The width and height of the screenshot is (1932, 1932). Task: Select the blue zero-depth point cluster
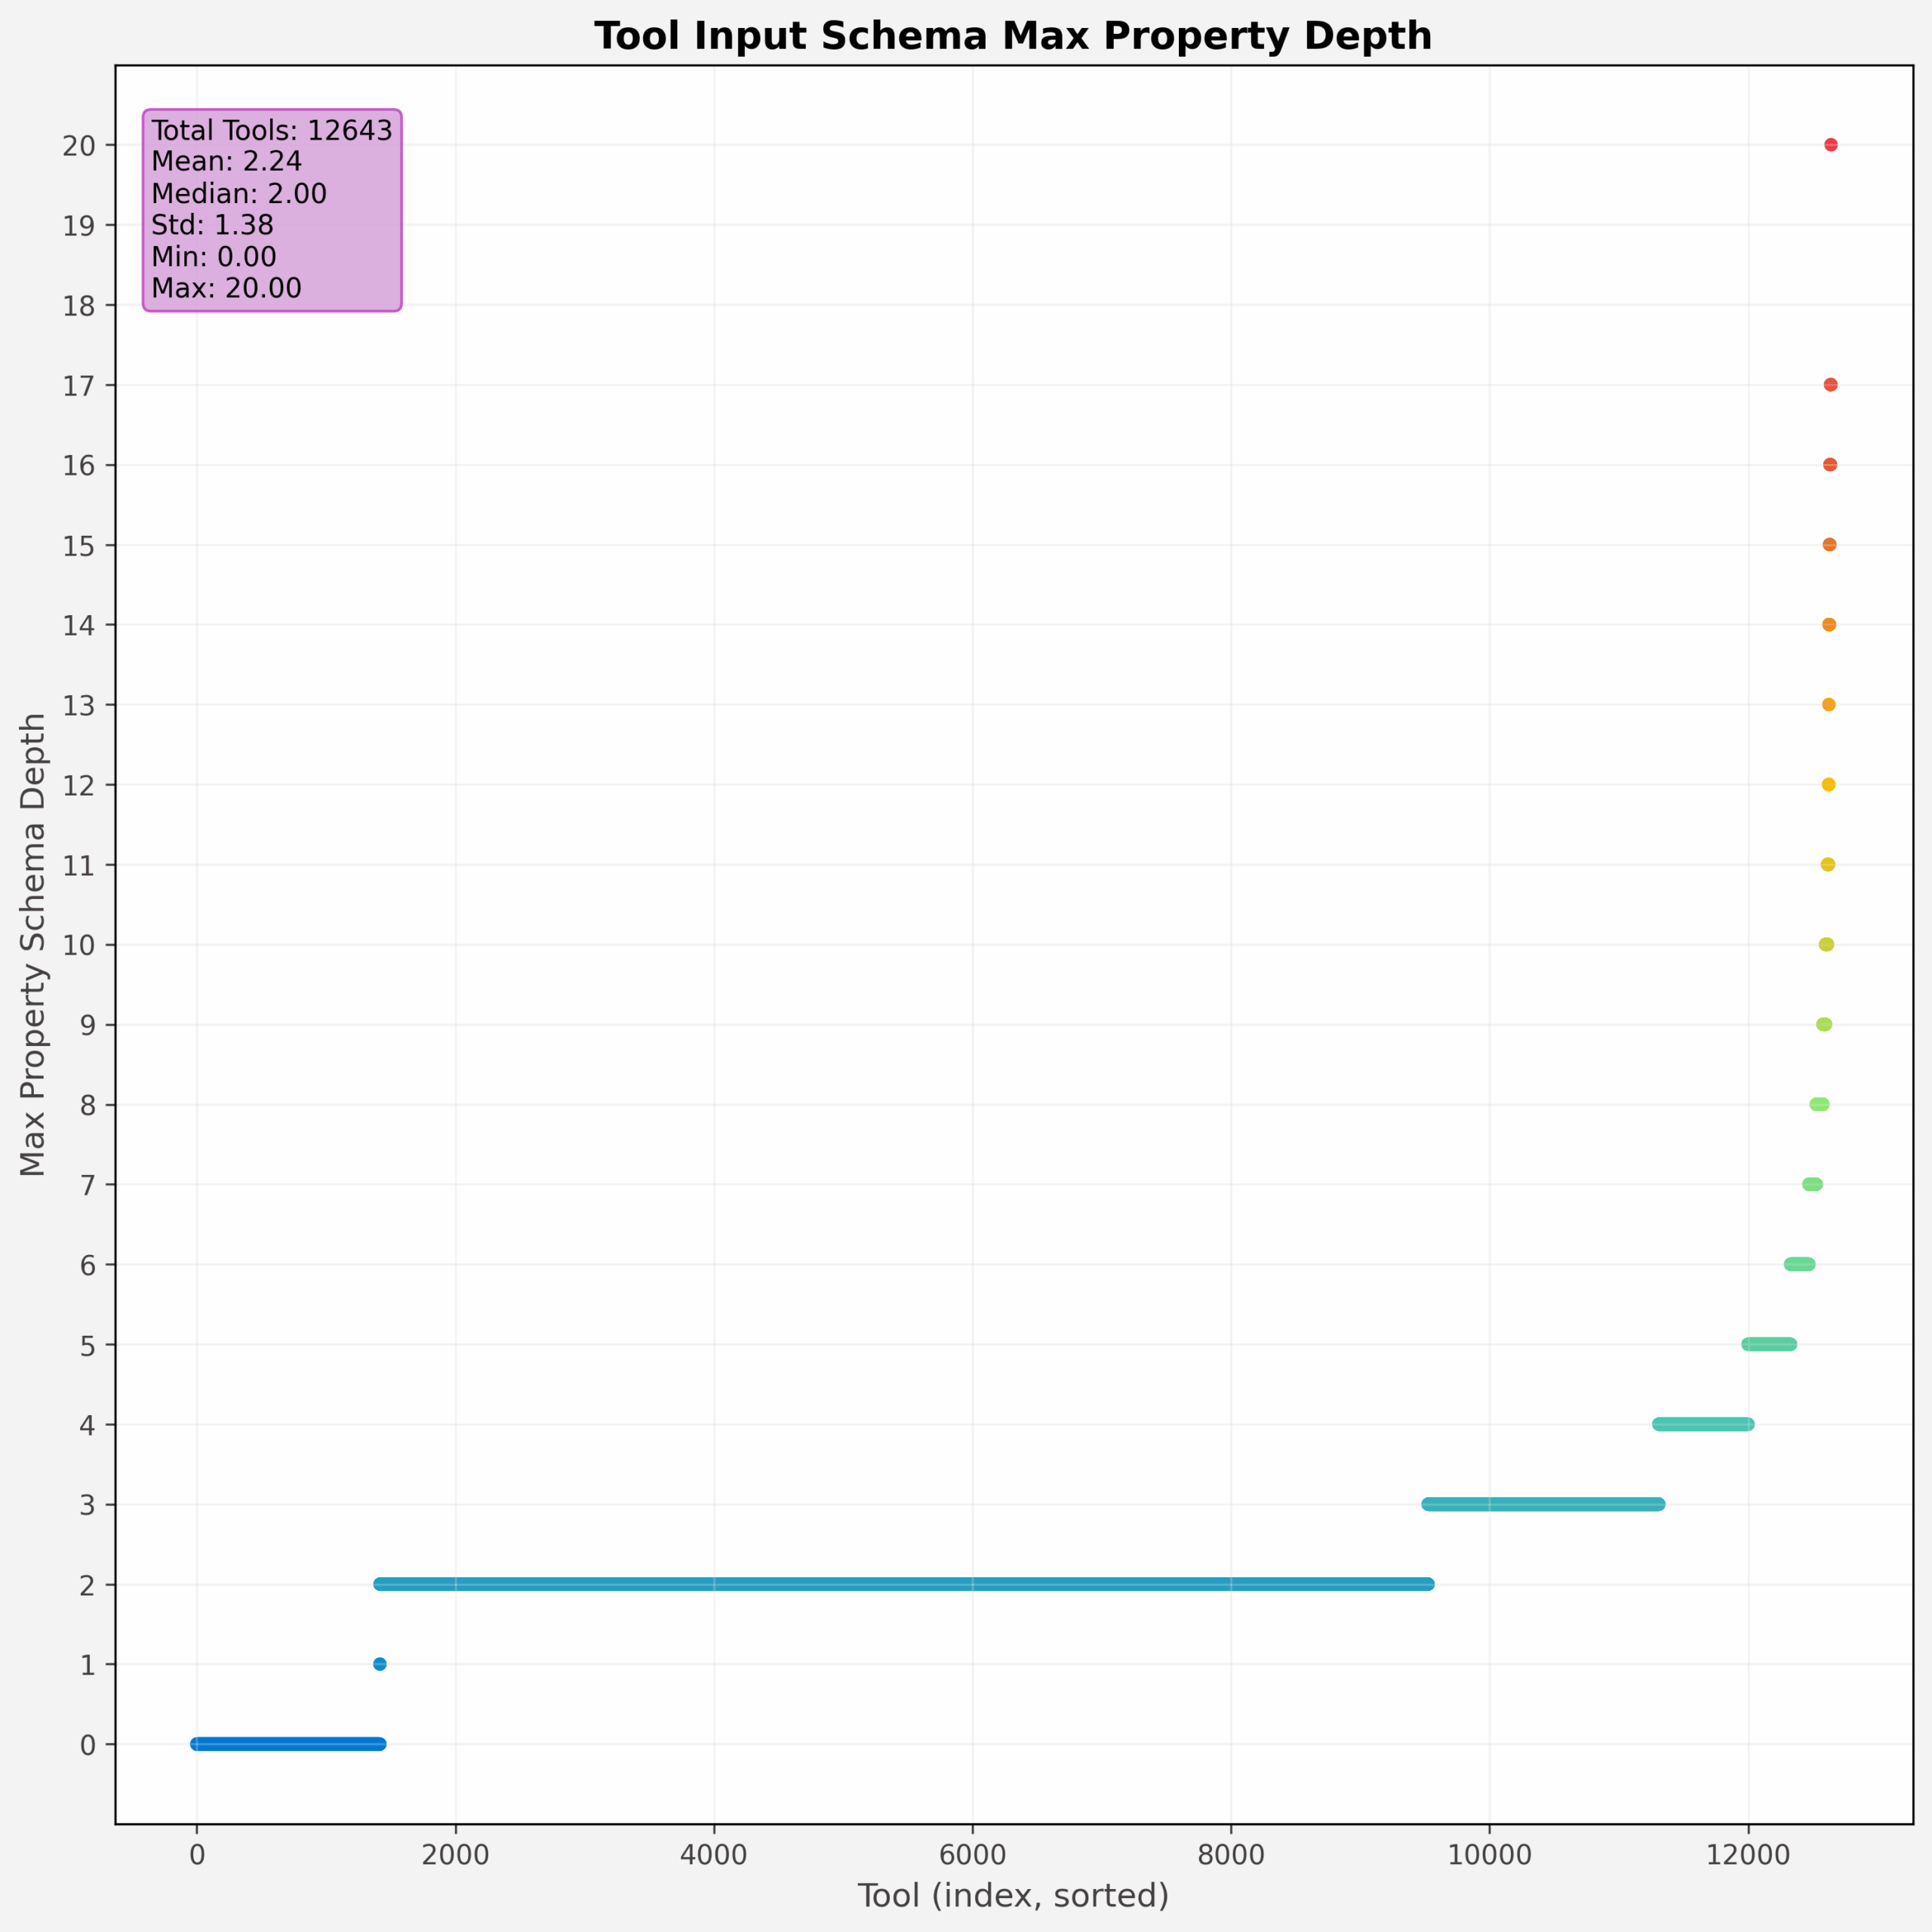point(290,1745)
